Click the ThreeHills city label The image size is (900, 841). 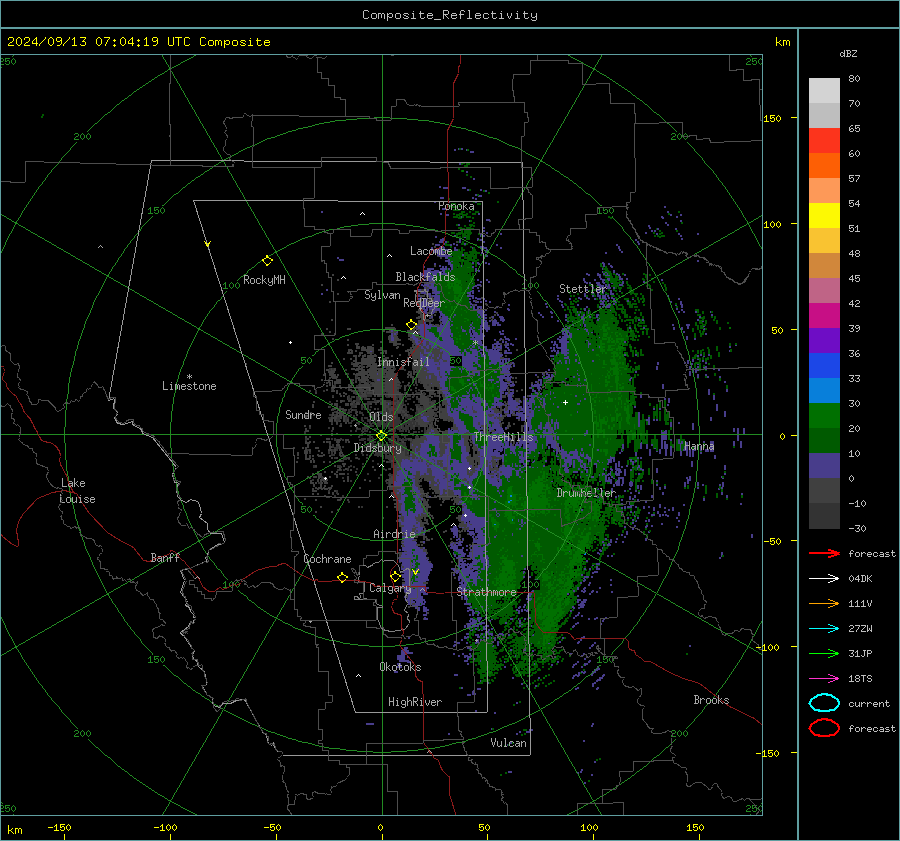pos(503,437)
